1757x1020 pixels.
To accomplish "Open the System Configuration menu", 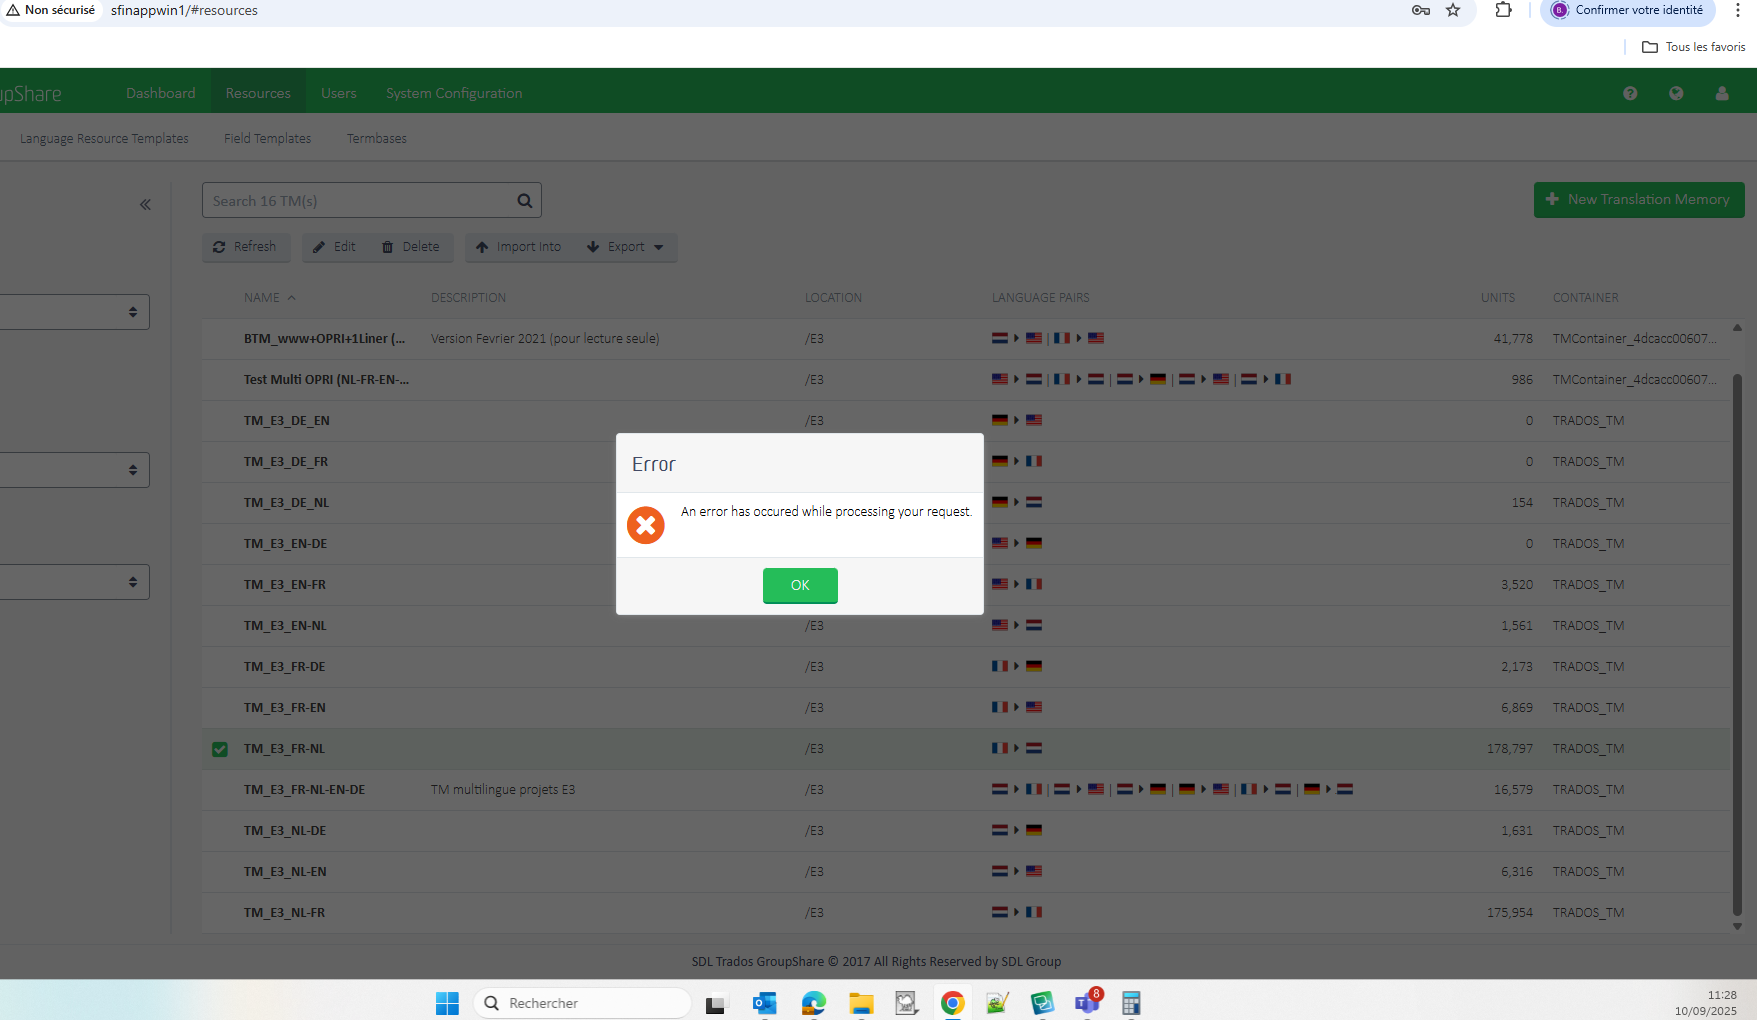I will click(x=453, y=93).
